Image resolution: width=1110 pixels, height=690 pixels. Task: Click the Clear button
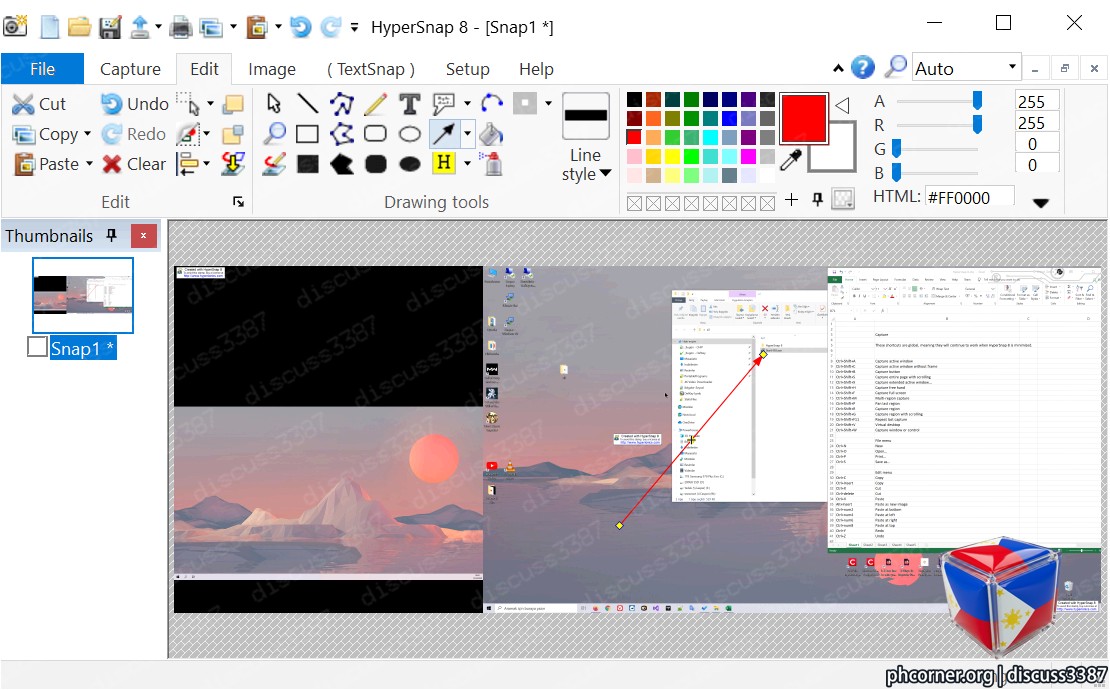tap(133, 163)
